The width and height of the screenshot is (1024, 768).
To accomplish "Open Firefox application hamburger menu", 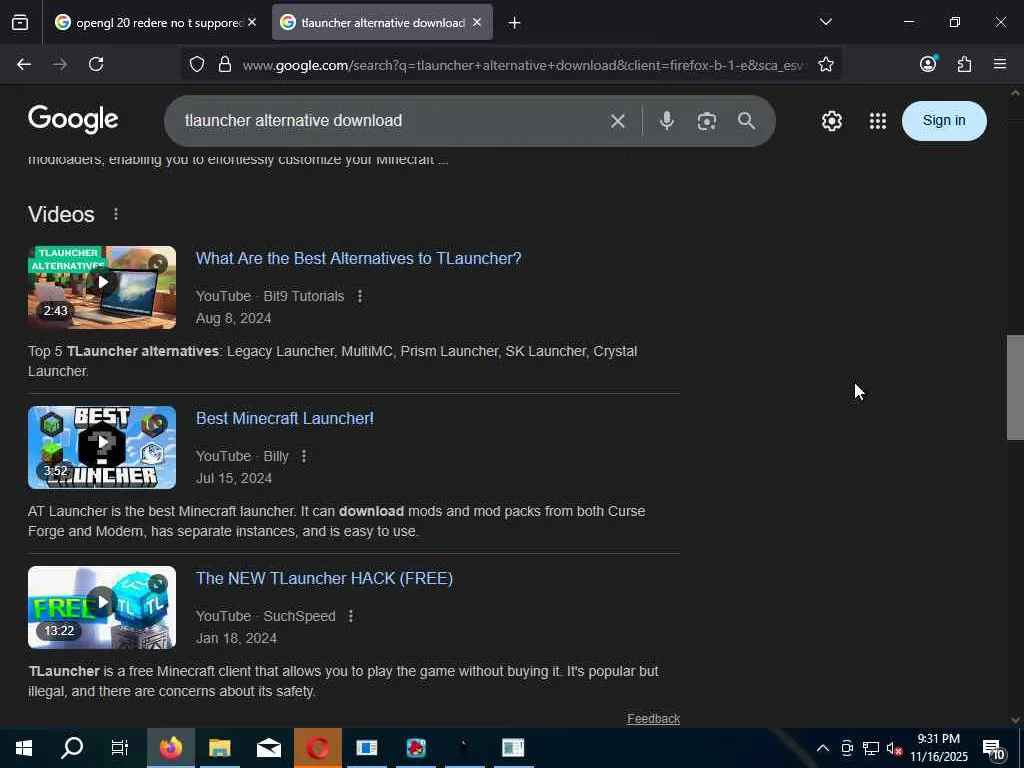I will coord(1000,64).
